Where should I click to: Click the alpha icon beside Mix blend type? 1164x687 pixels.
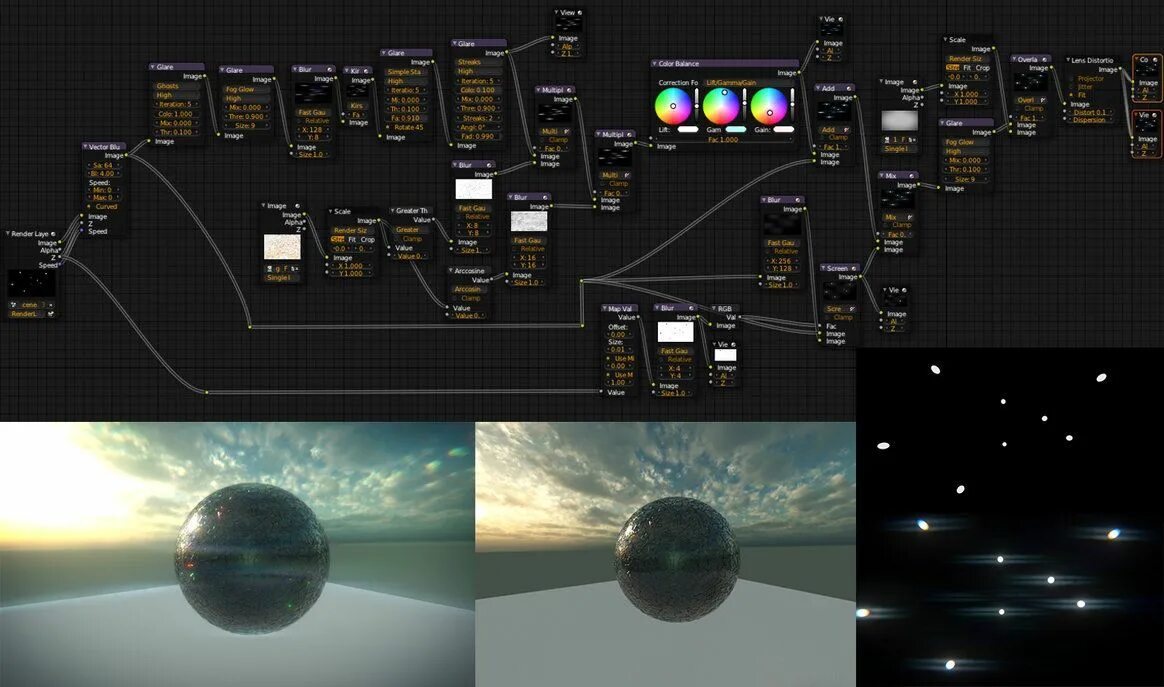[x=910, y=218]
